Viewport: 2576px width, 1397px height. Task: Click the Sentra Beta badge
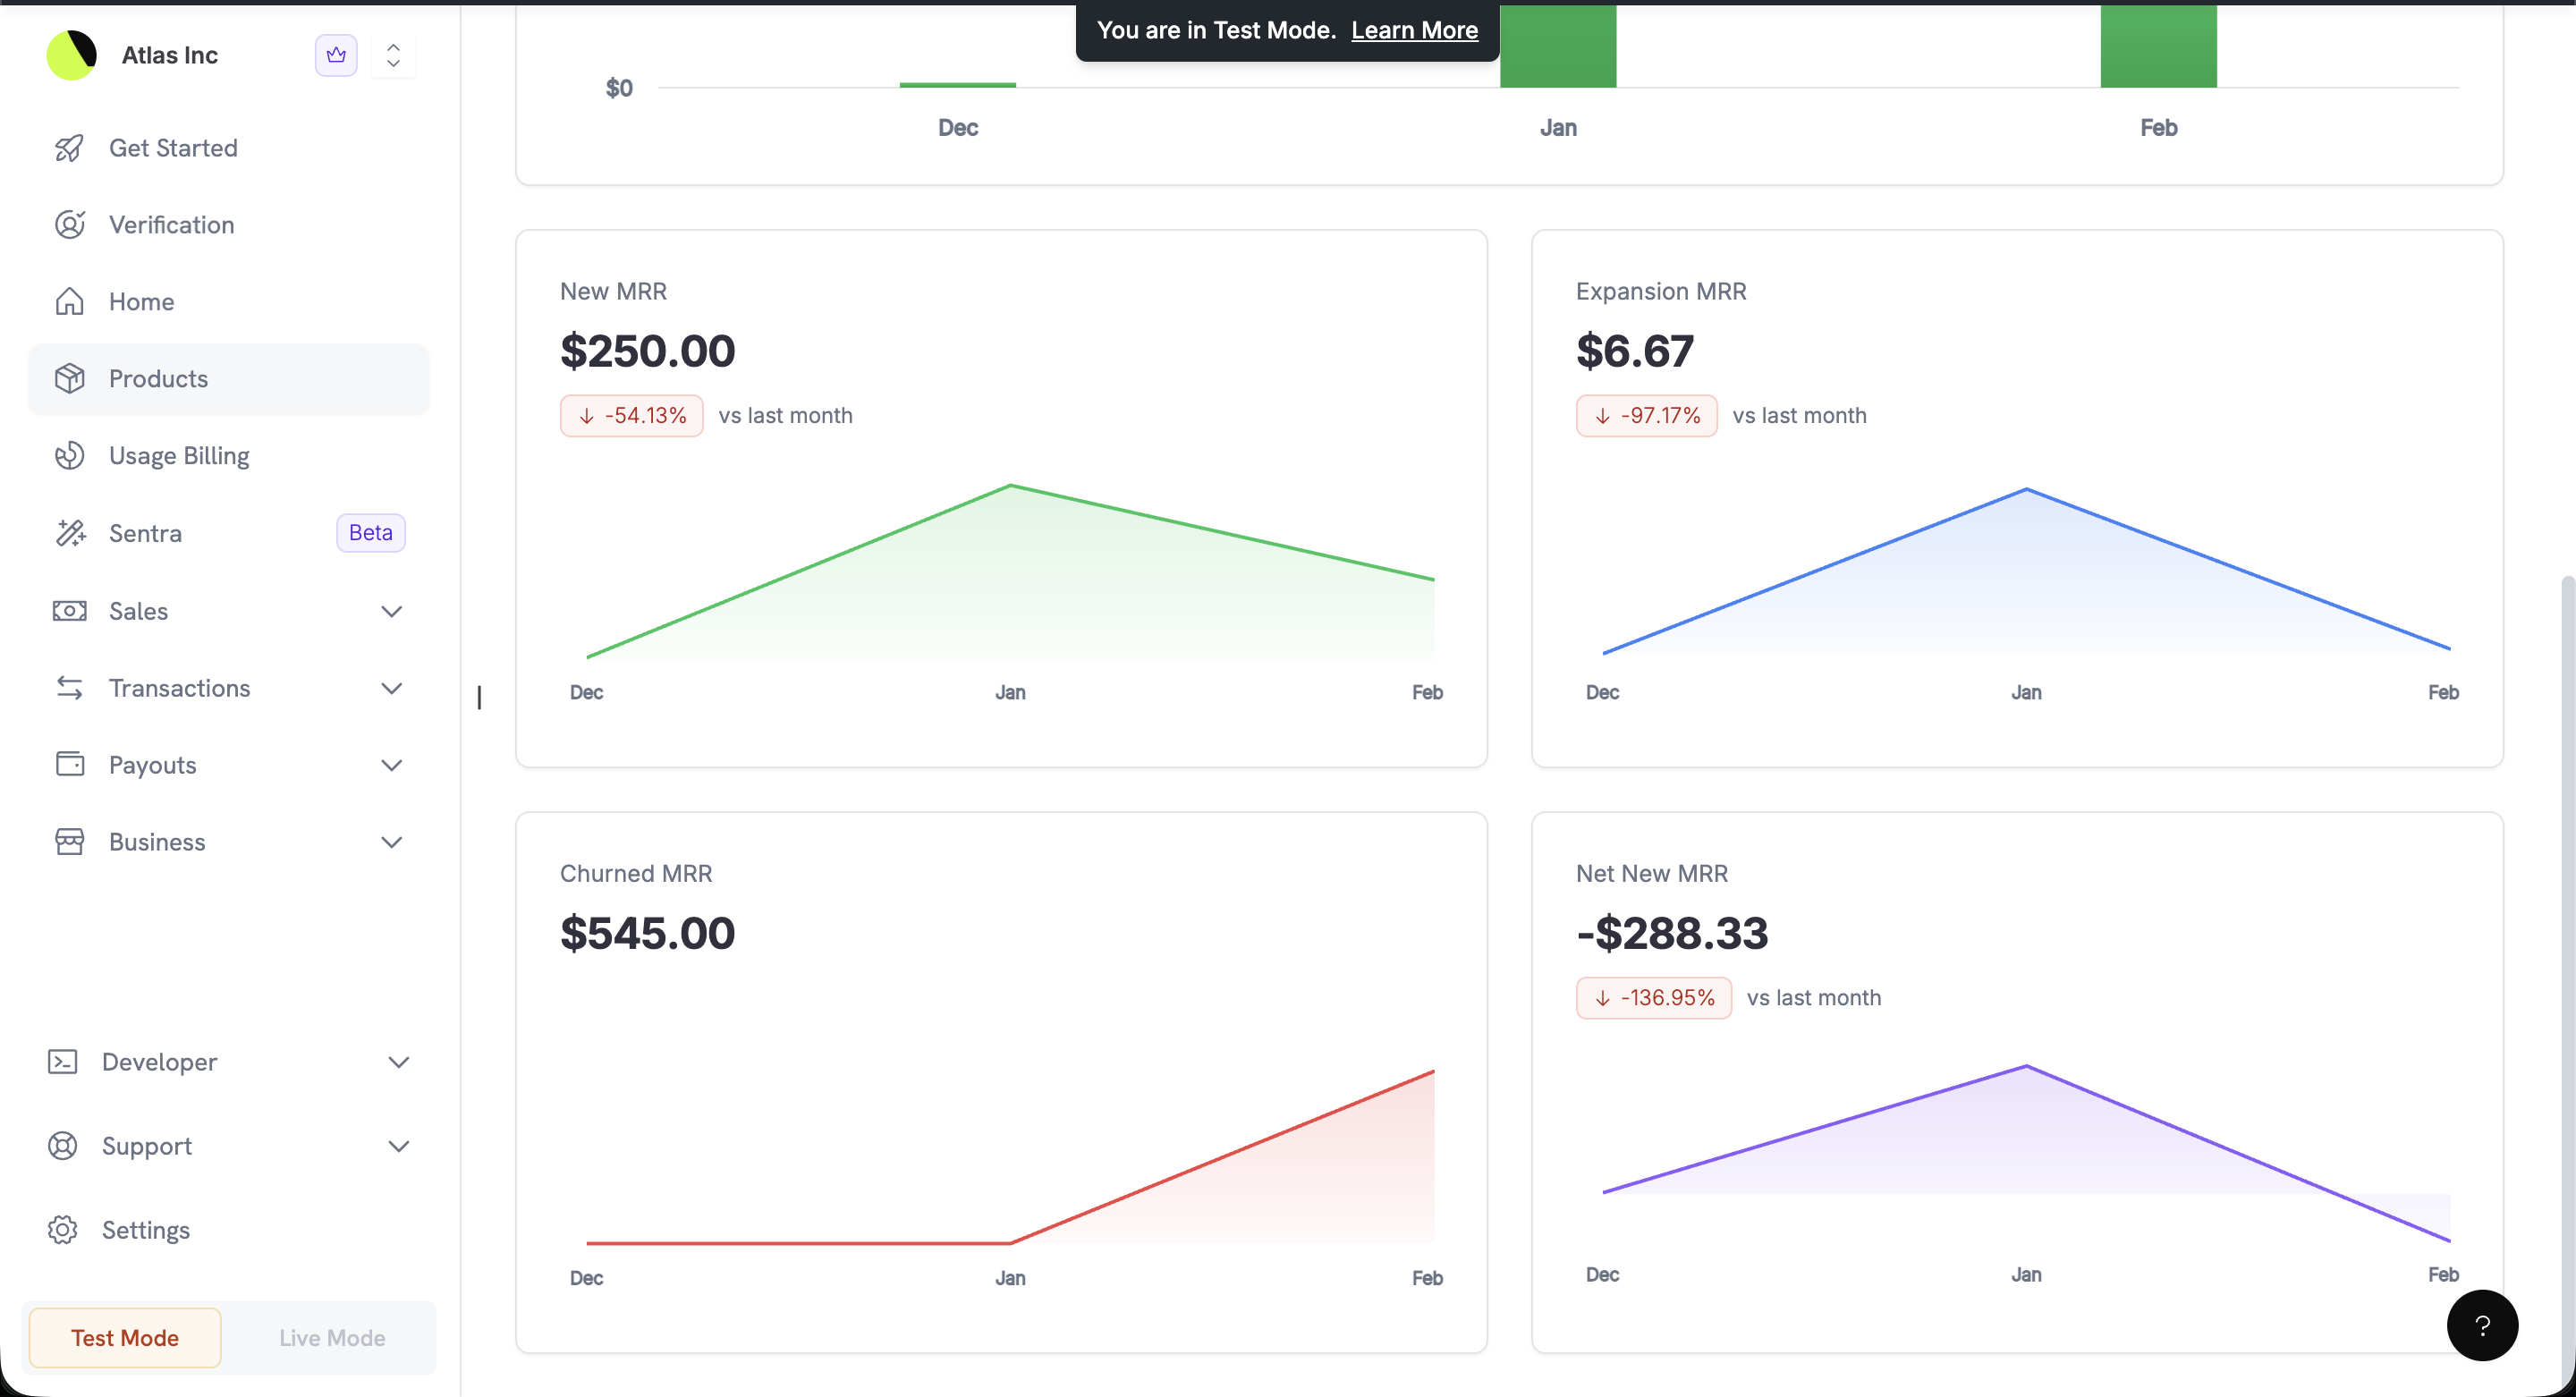coord(369,532)
